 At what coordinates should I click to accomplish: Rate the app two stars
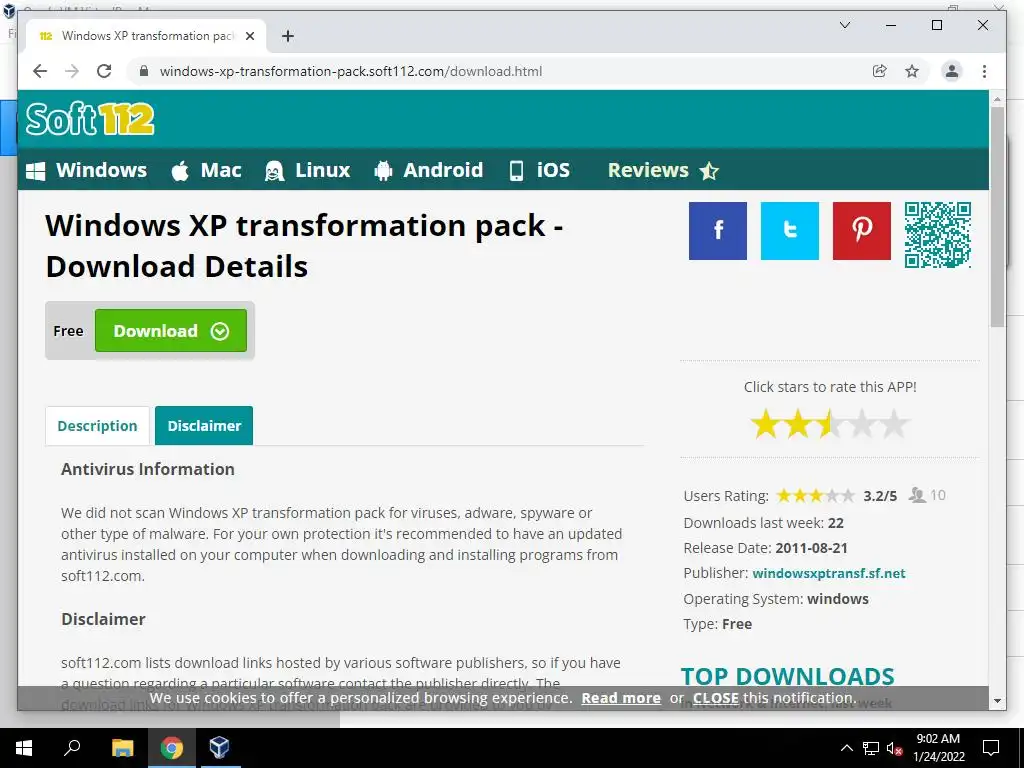(x=797, y=424)
